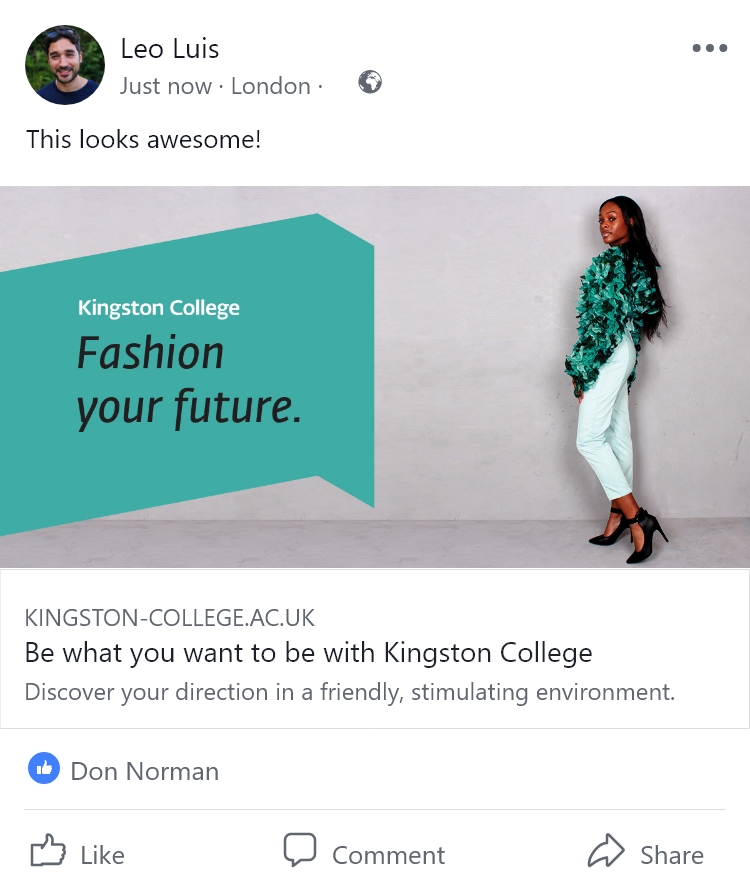This screenshot has height=890, width=750.
Task: Open "Be what you want to be" link title
Action: click(x=308, y=653)
